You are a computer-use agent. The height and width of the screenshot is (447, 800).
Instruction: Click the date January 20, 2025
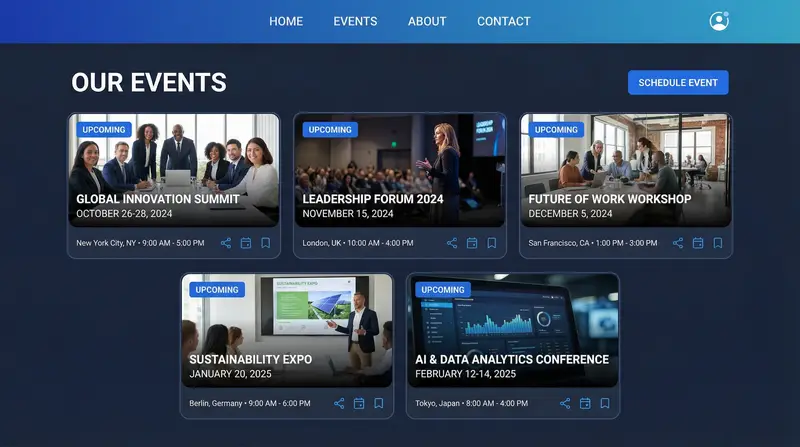click(230, 374)
